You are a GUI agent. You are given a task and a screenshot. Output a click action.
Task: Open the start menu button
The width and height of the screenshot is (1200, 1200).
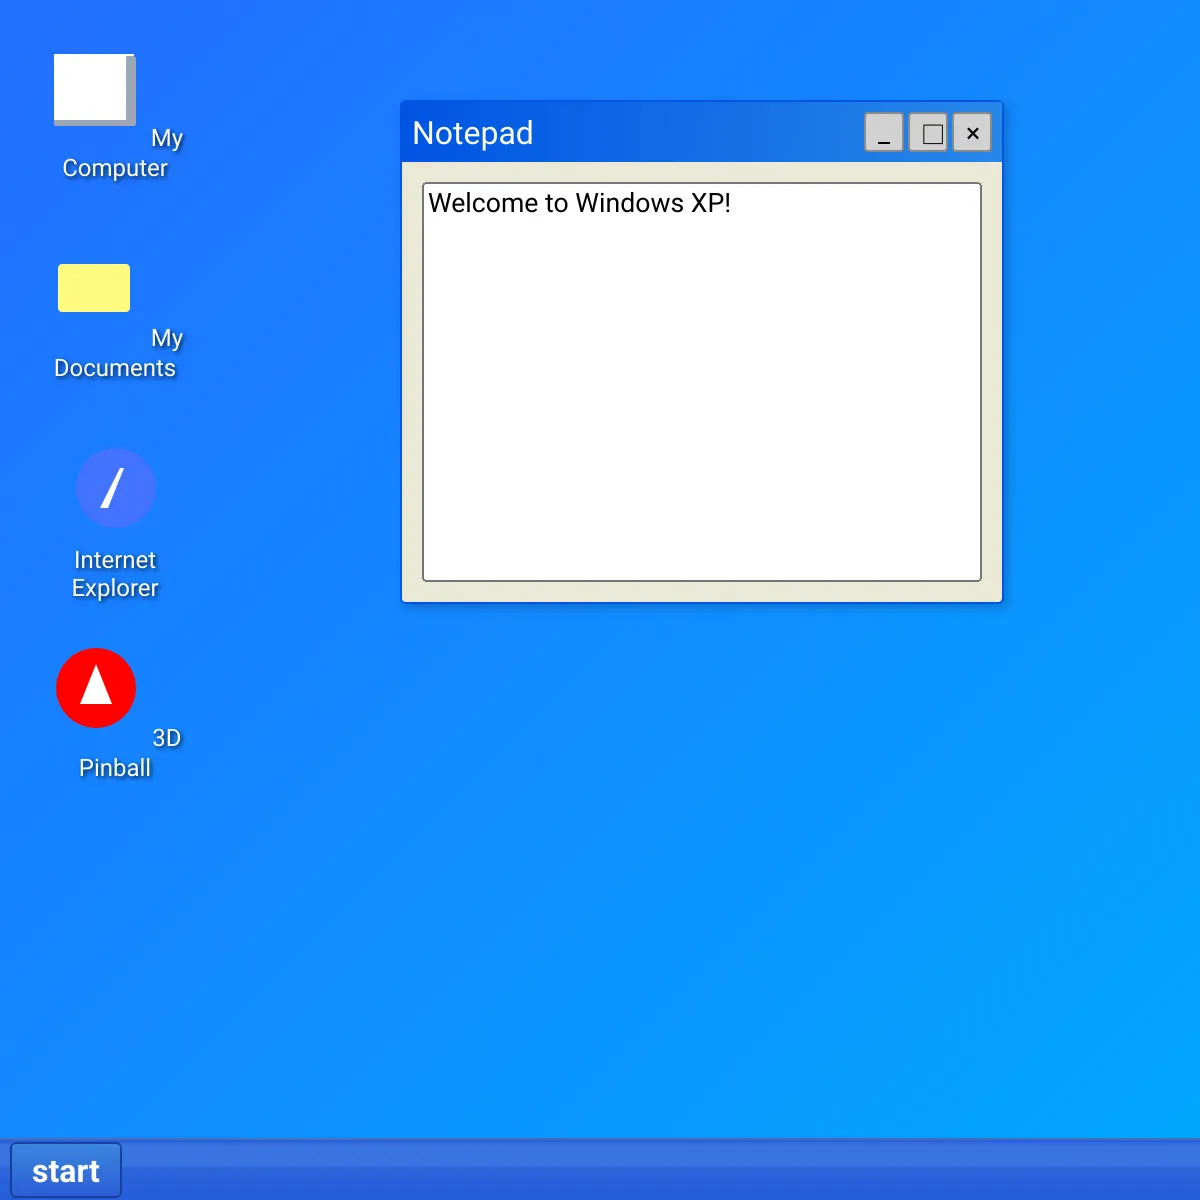pos(66,1171)
